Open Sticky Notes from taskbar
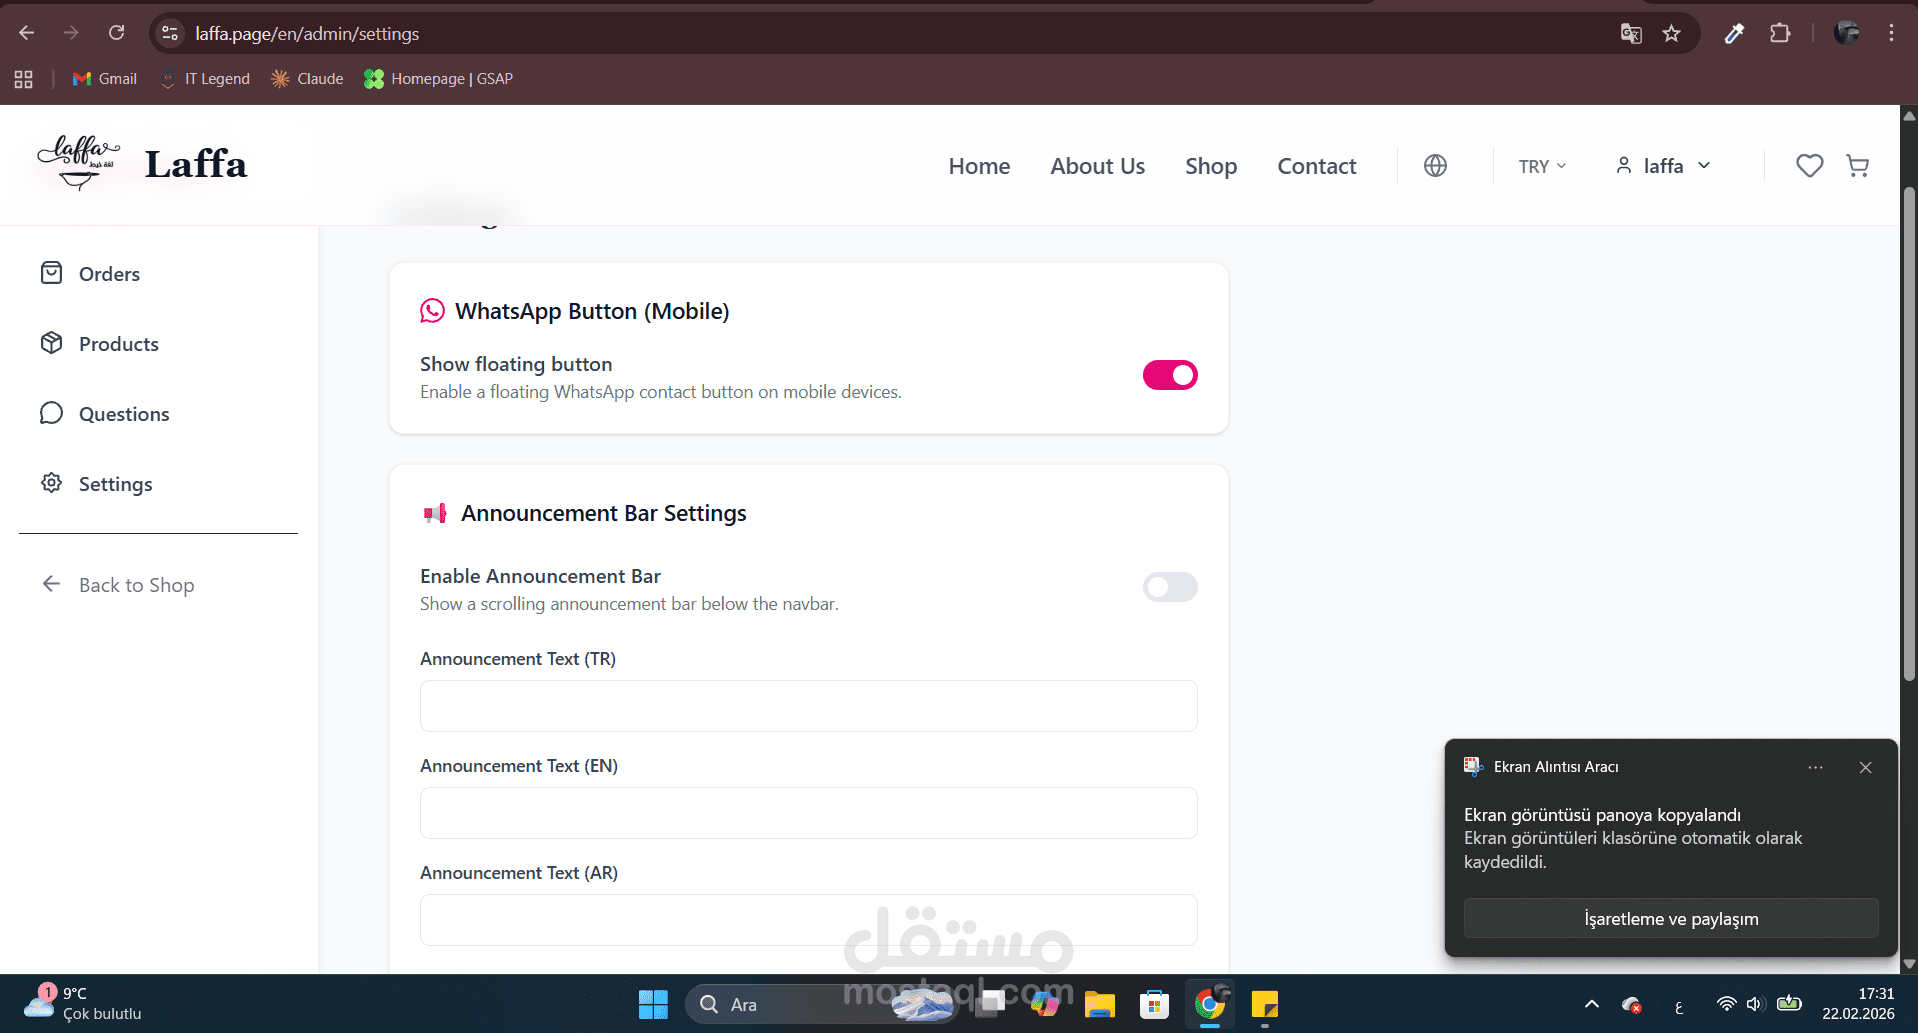This screenshot has width=1918, height=1033. 1264,1004
